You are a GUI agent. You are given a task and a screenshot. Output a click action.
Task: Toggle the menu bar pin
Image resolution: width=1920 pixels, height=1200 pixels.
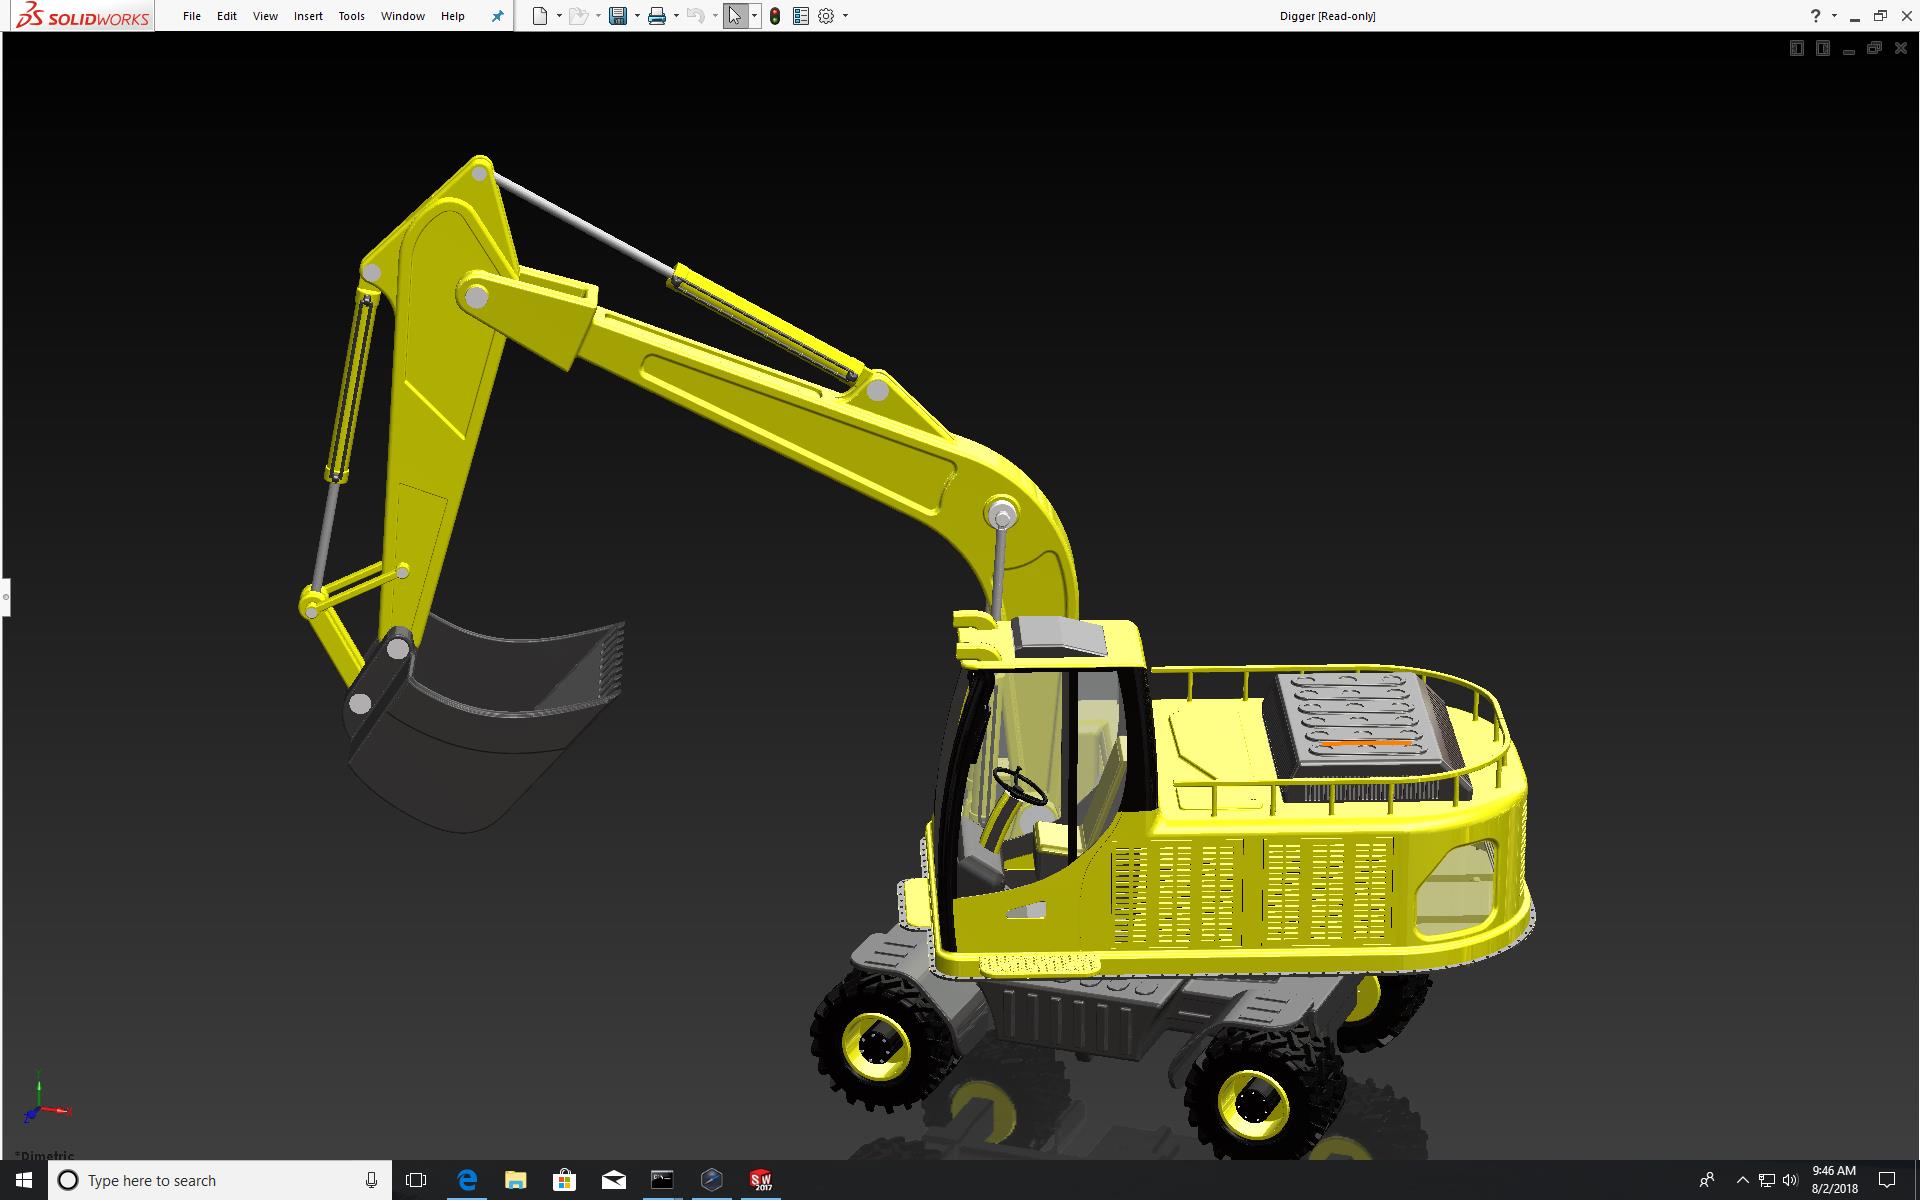(497, 16)
